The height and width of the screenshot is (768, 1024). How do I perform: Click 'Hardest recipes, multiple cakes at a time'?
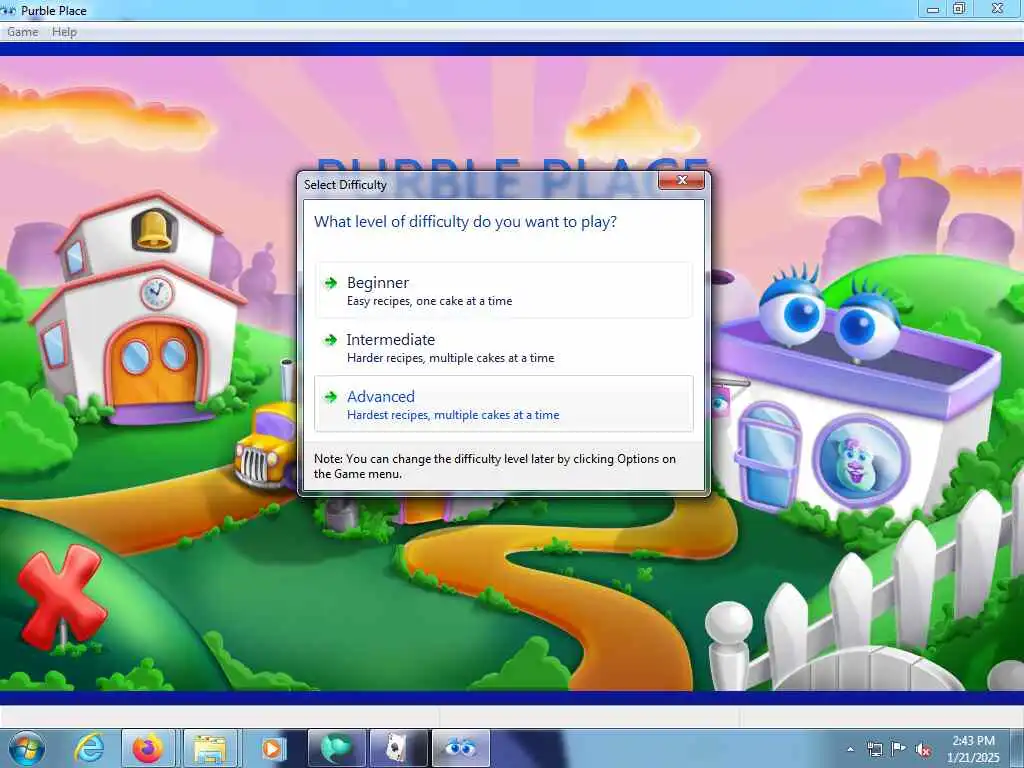(x=453, y=415)
